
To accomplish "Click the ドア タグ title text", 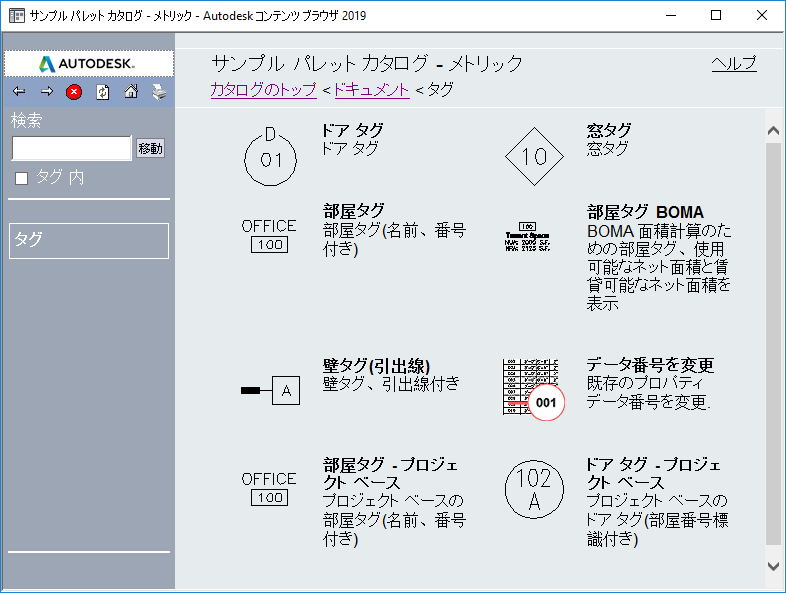I will click(x=352, y=130).
